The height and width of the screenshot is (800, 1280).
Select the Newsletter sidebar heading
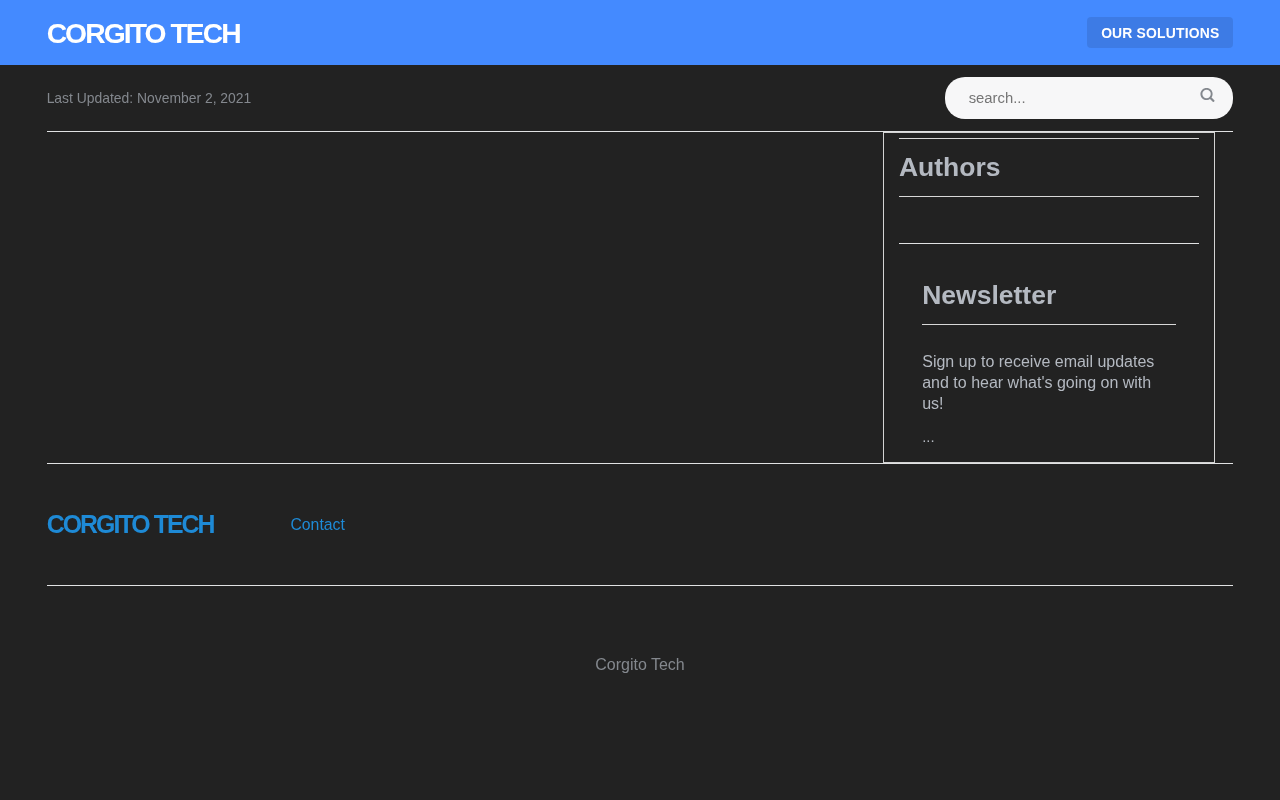click(989, 295)
